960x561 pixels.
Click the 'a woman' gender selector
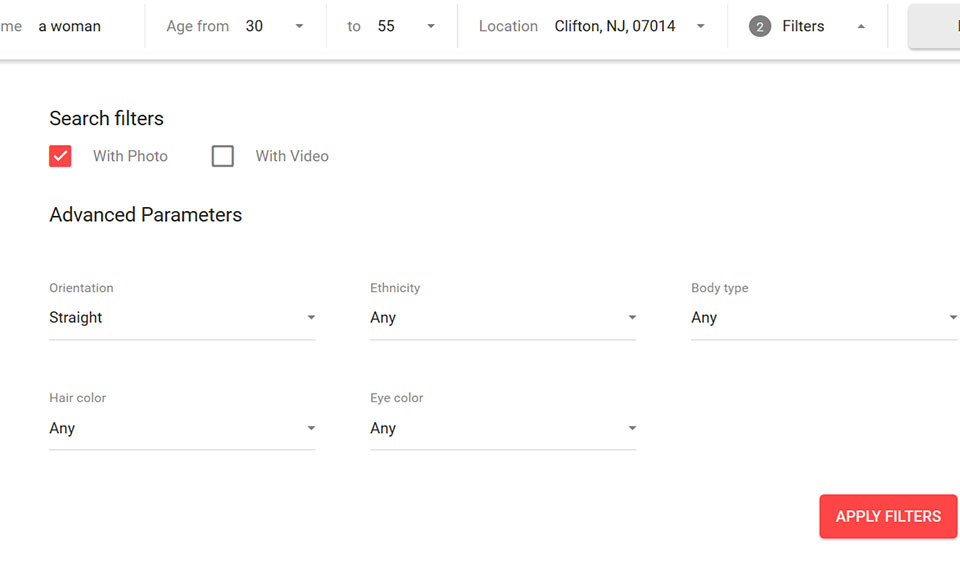[70, 27]
